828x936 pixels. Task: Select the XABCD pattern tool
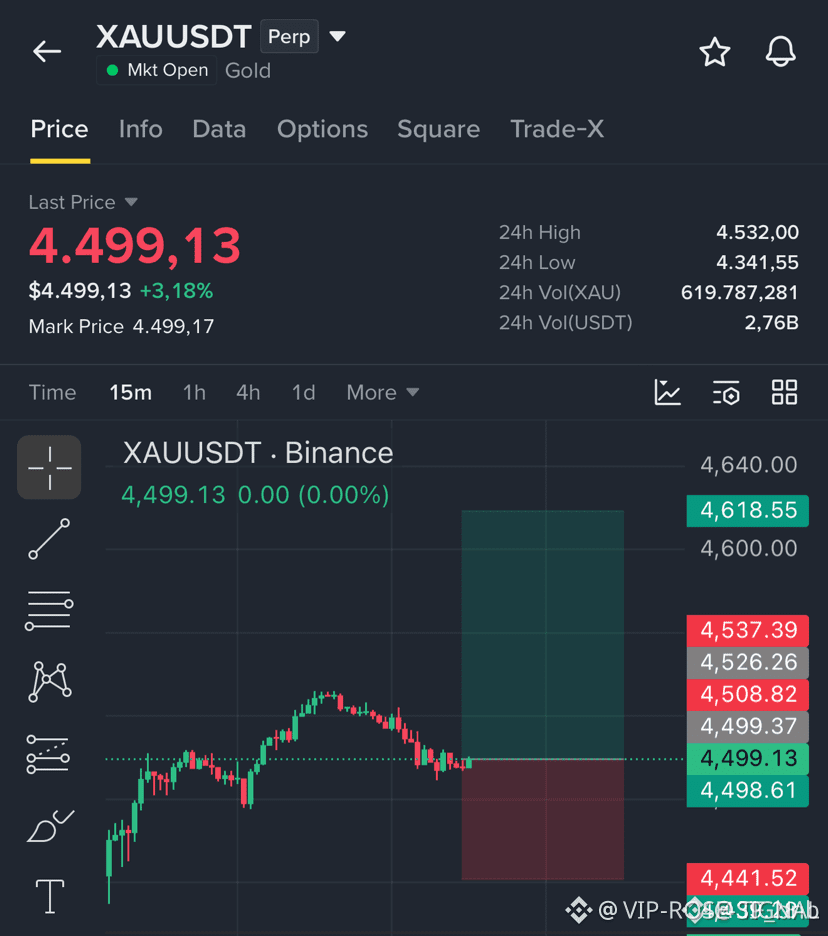50,682
